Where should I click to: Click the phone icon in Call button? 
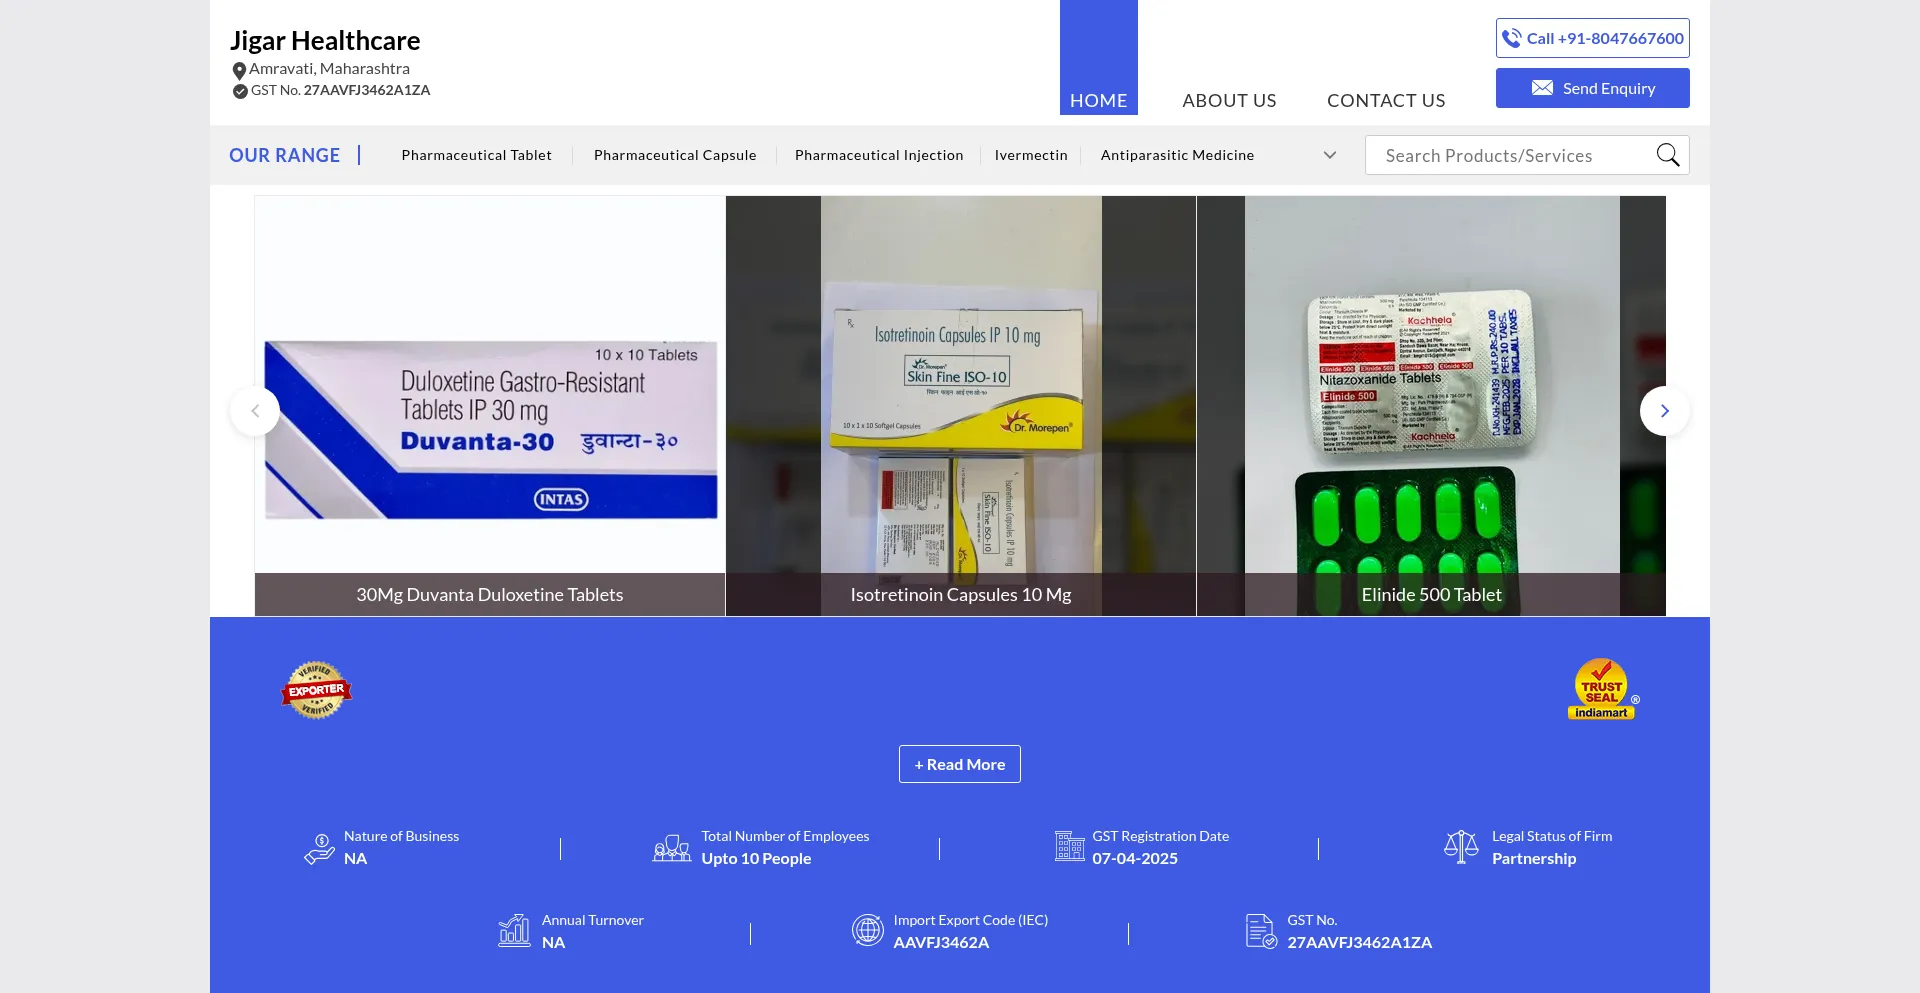click(1512, 38)
